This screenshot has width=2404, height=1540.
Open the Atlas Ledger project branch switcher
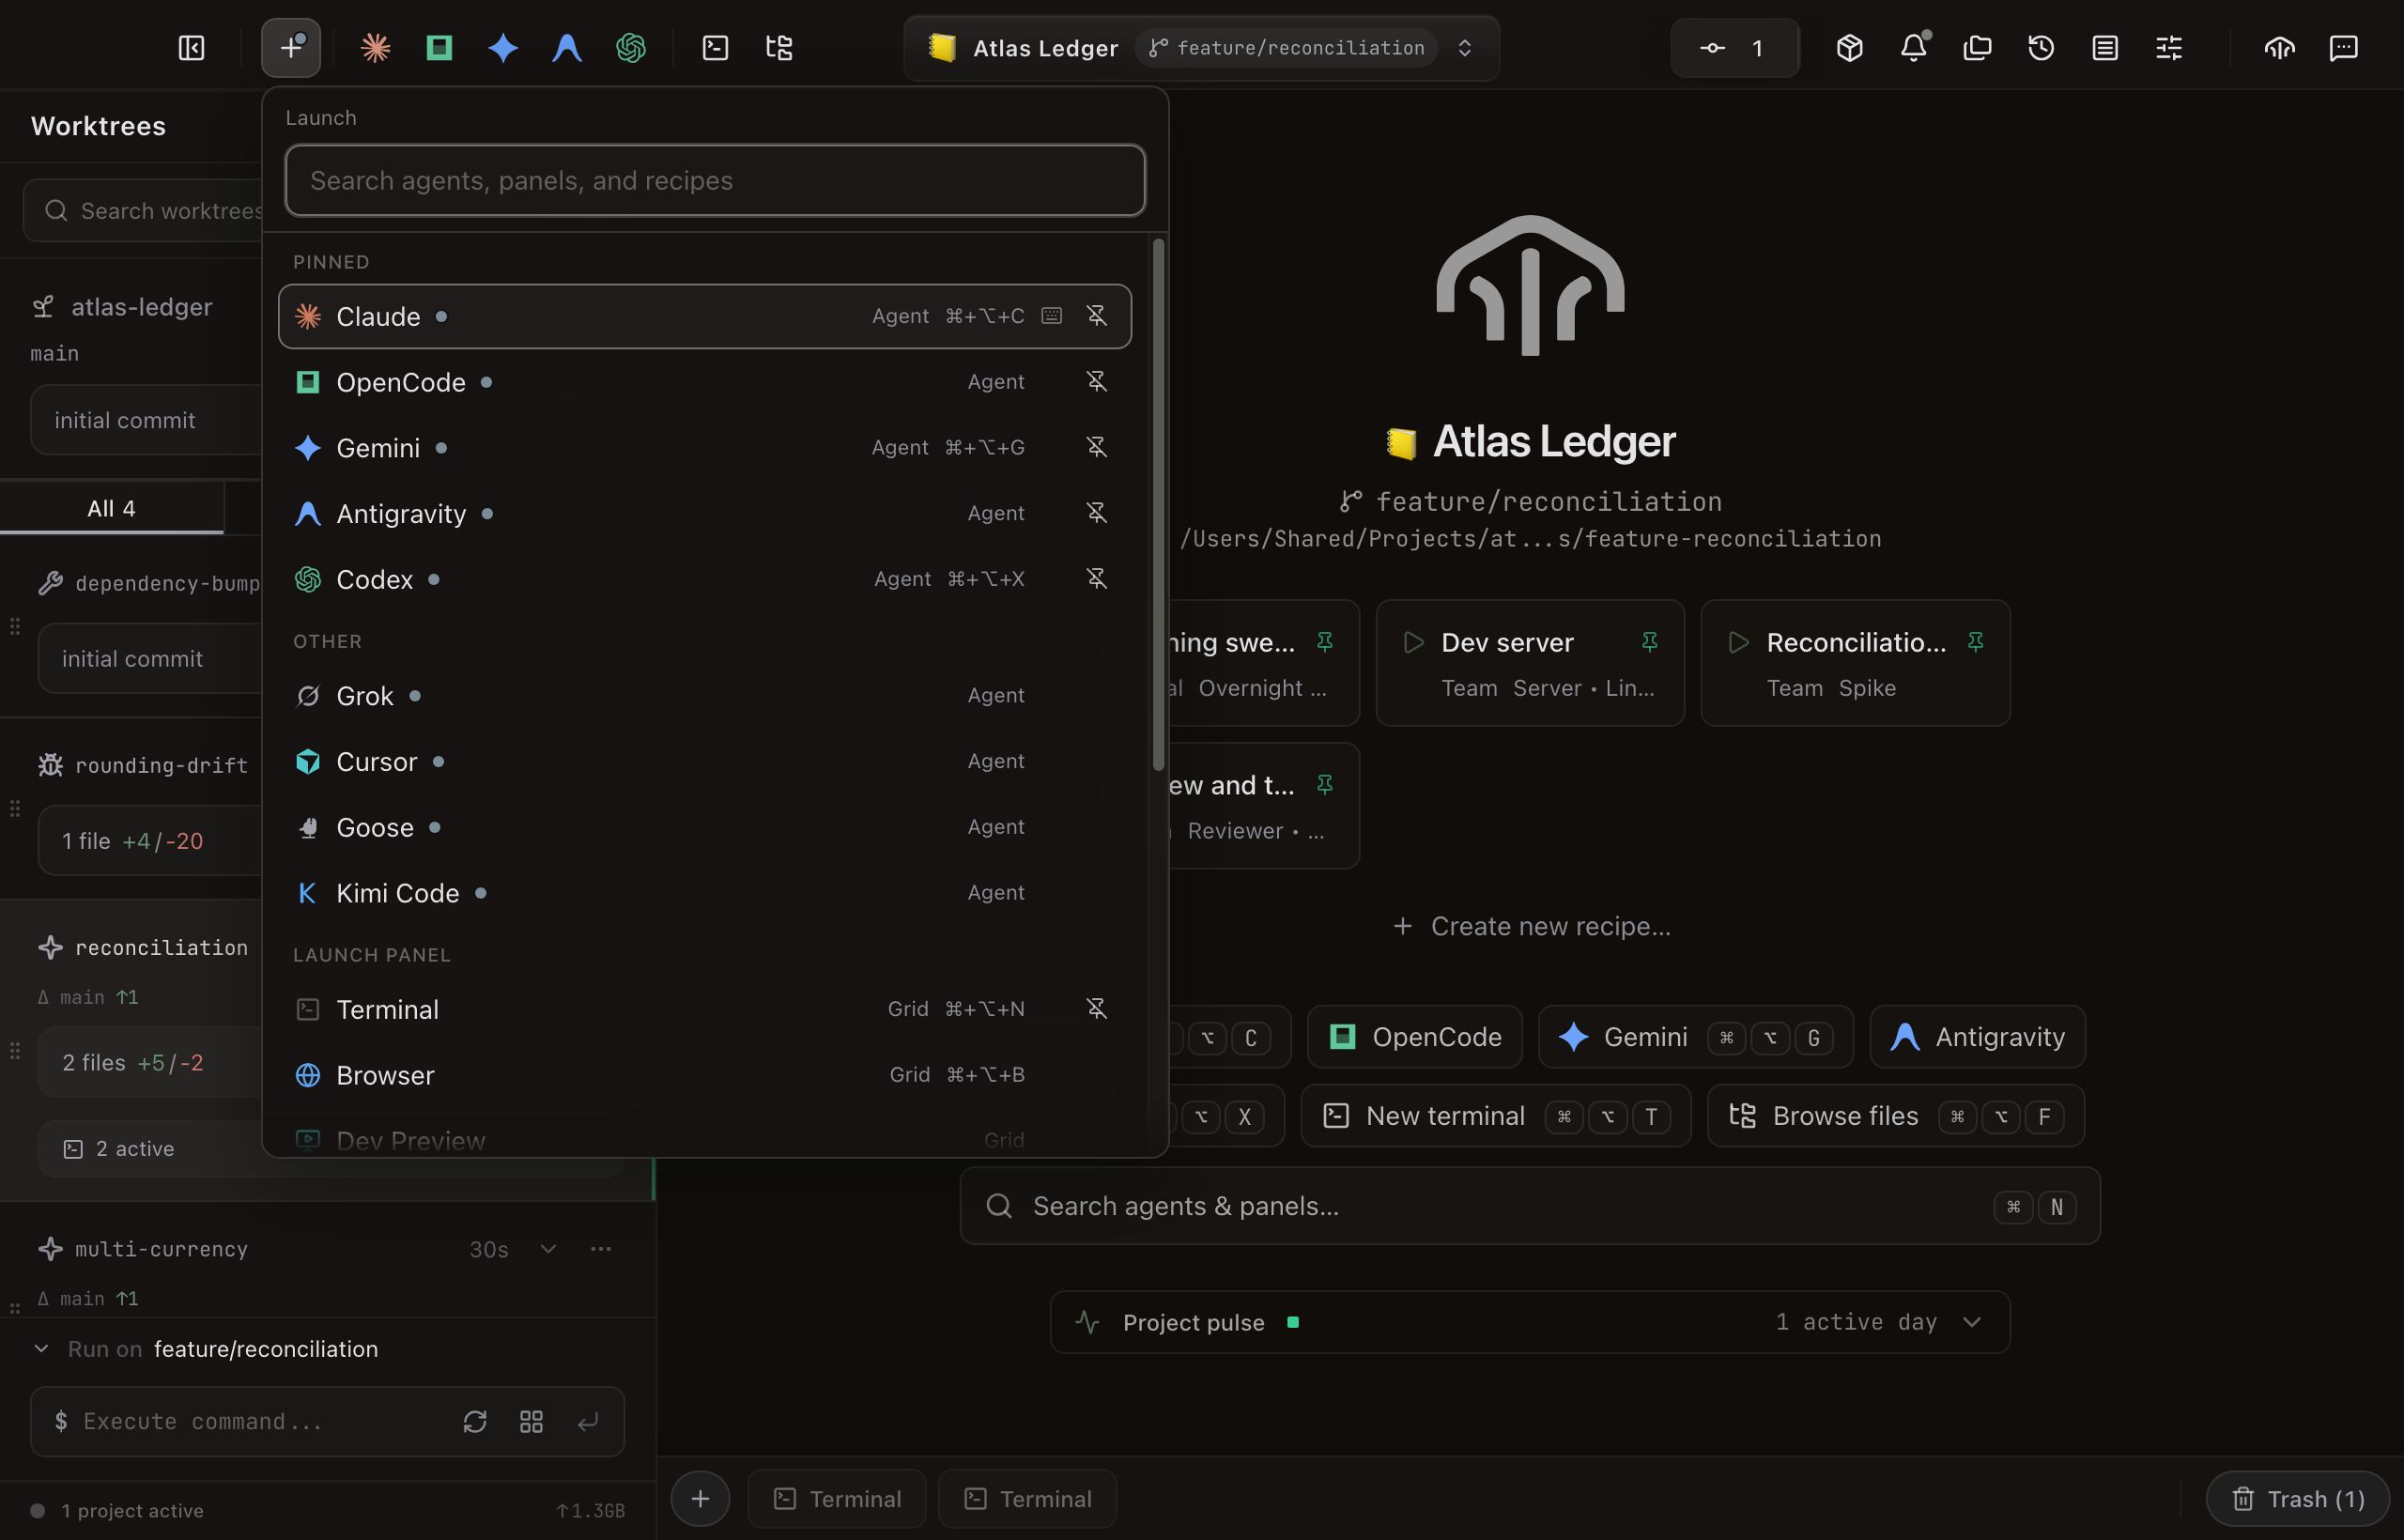pos(1201,48)
